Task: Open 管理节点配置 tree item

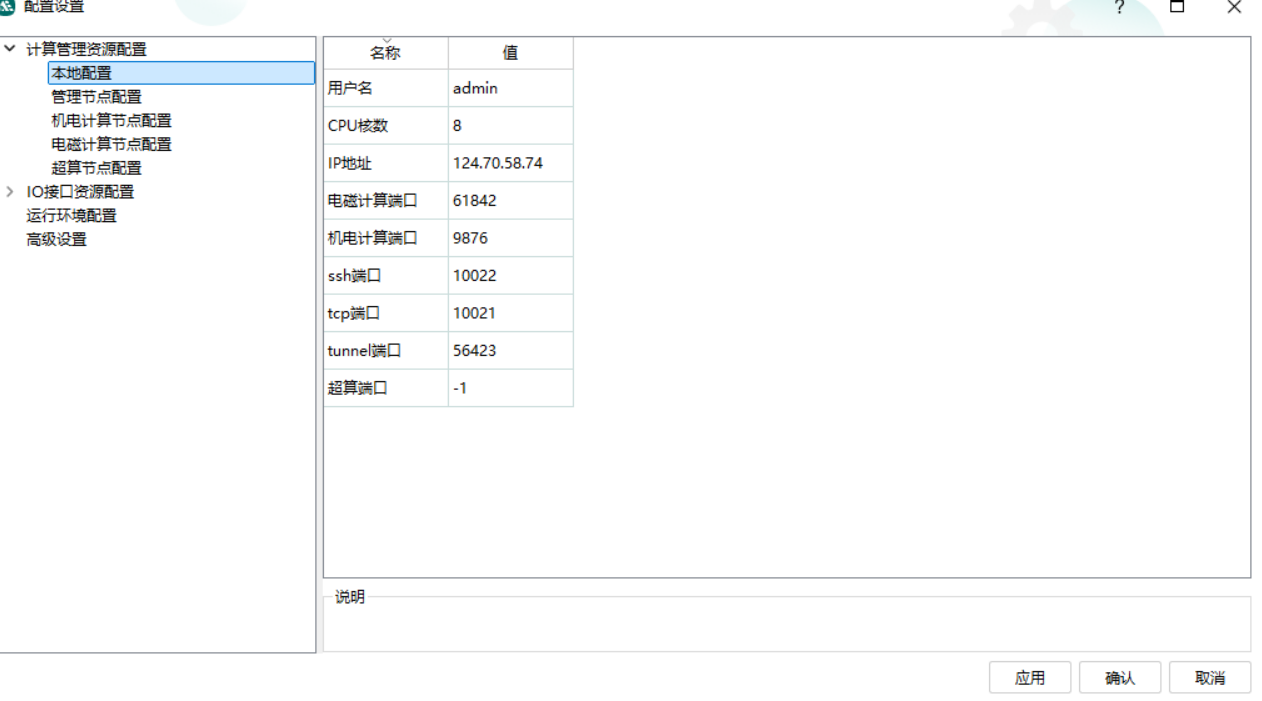Action: click(96, 97)
